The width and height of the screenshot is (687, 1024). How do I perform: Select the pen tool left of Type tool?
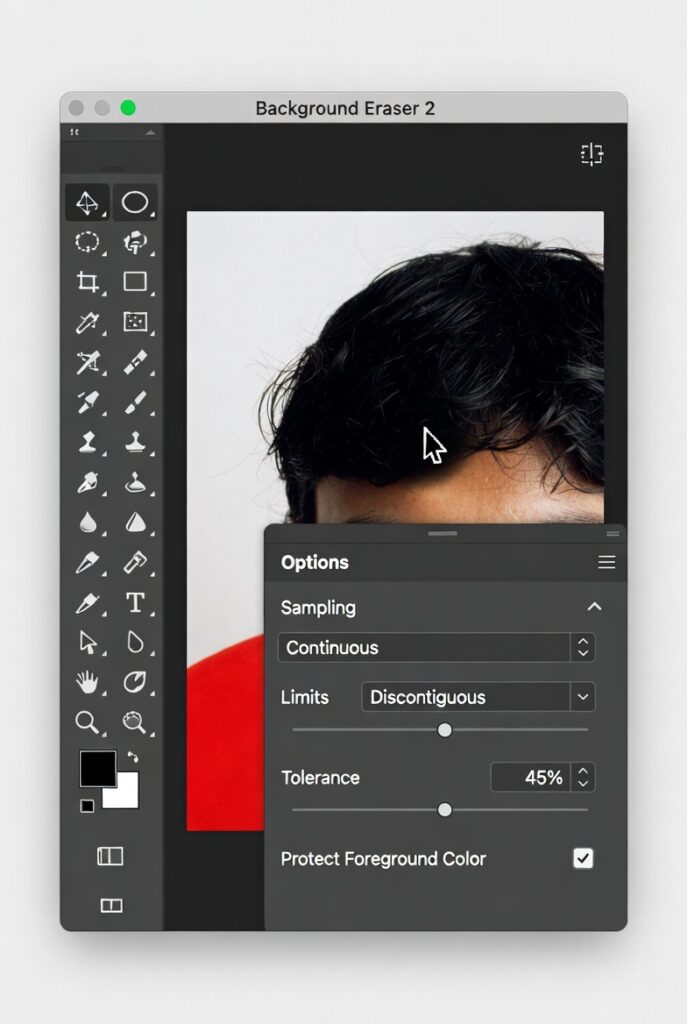88,603
